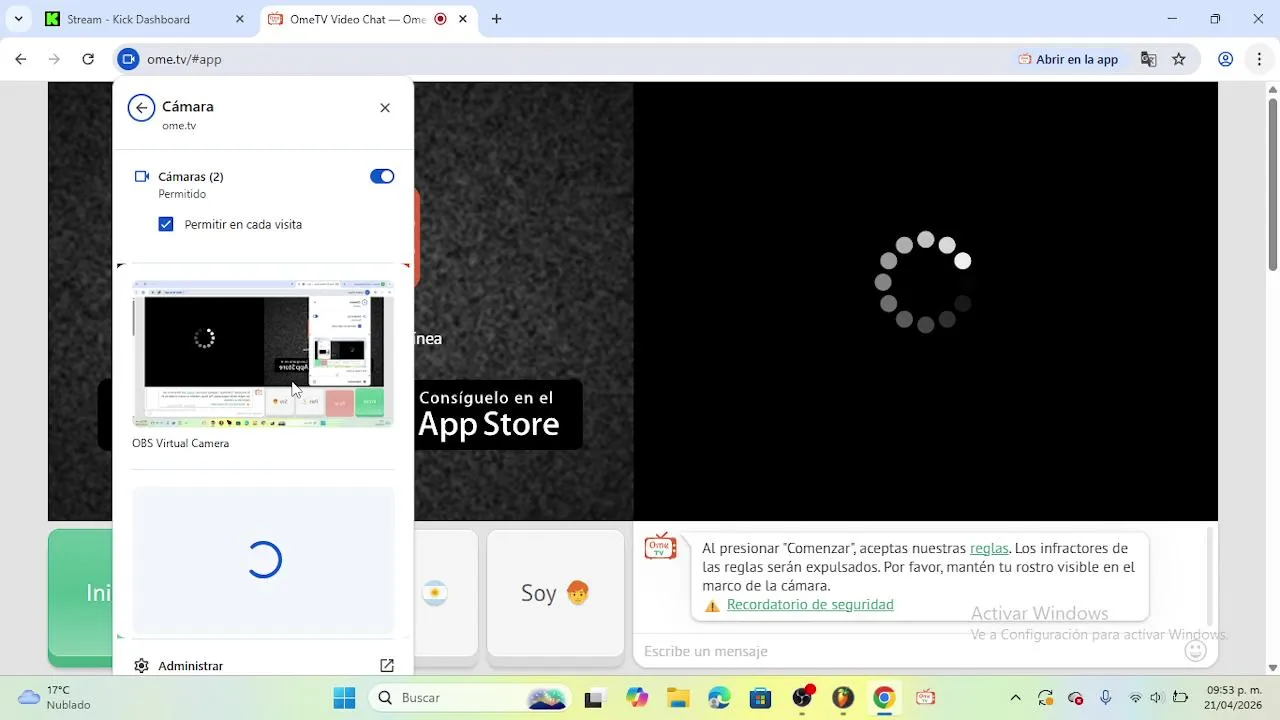1280x720 pixels.
Task: Click Abrir en la app button
Action: [x=1068, y=59]
